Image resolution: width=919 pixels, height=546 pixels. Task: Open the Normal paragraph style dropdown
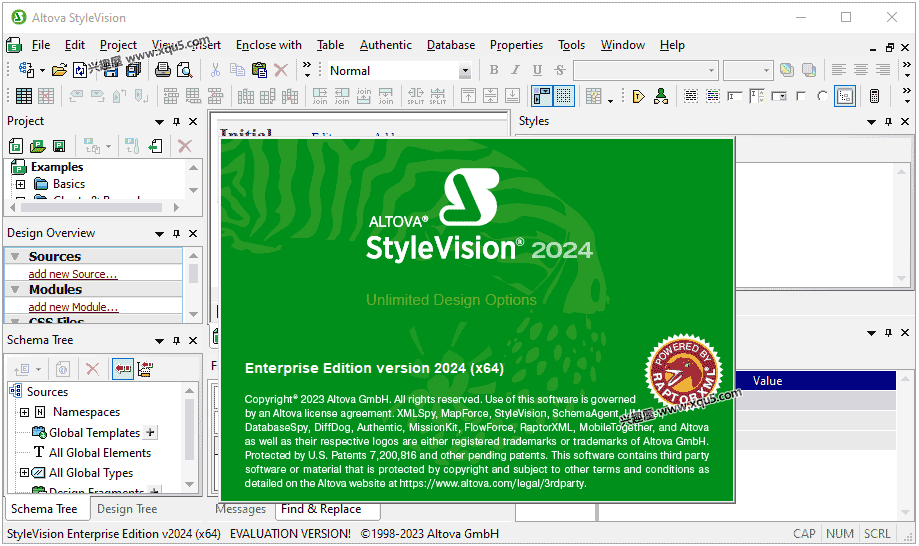pyautogui.click(x=465, y=71)
